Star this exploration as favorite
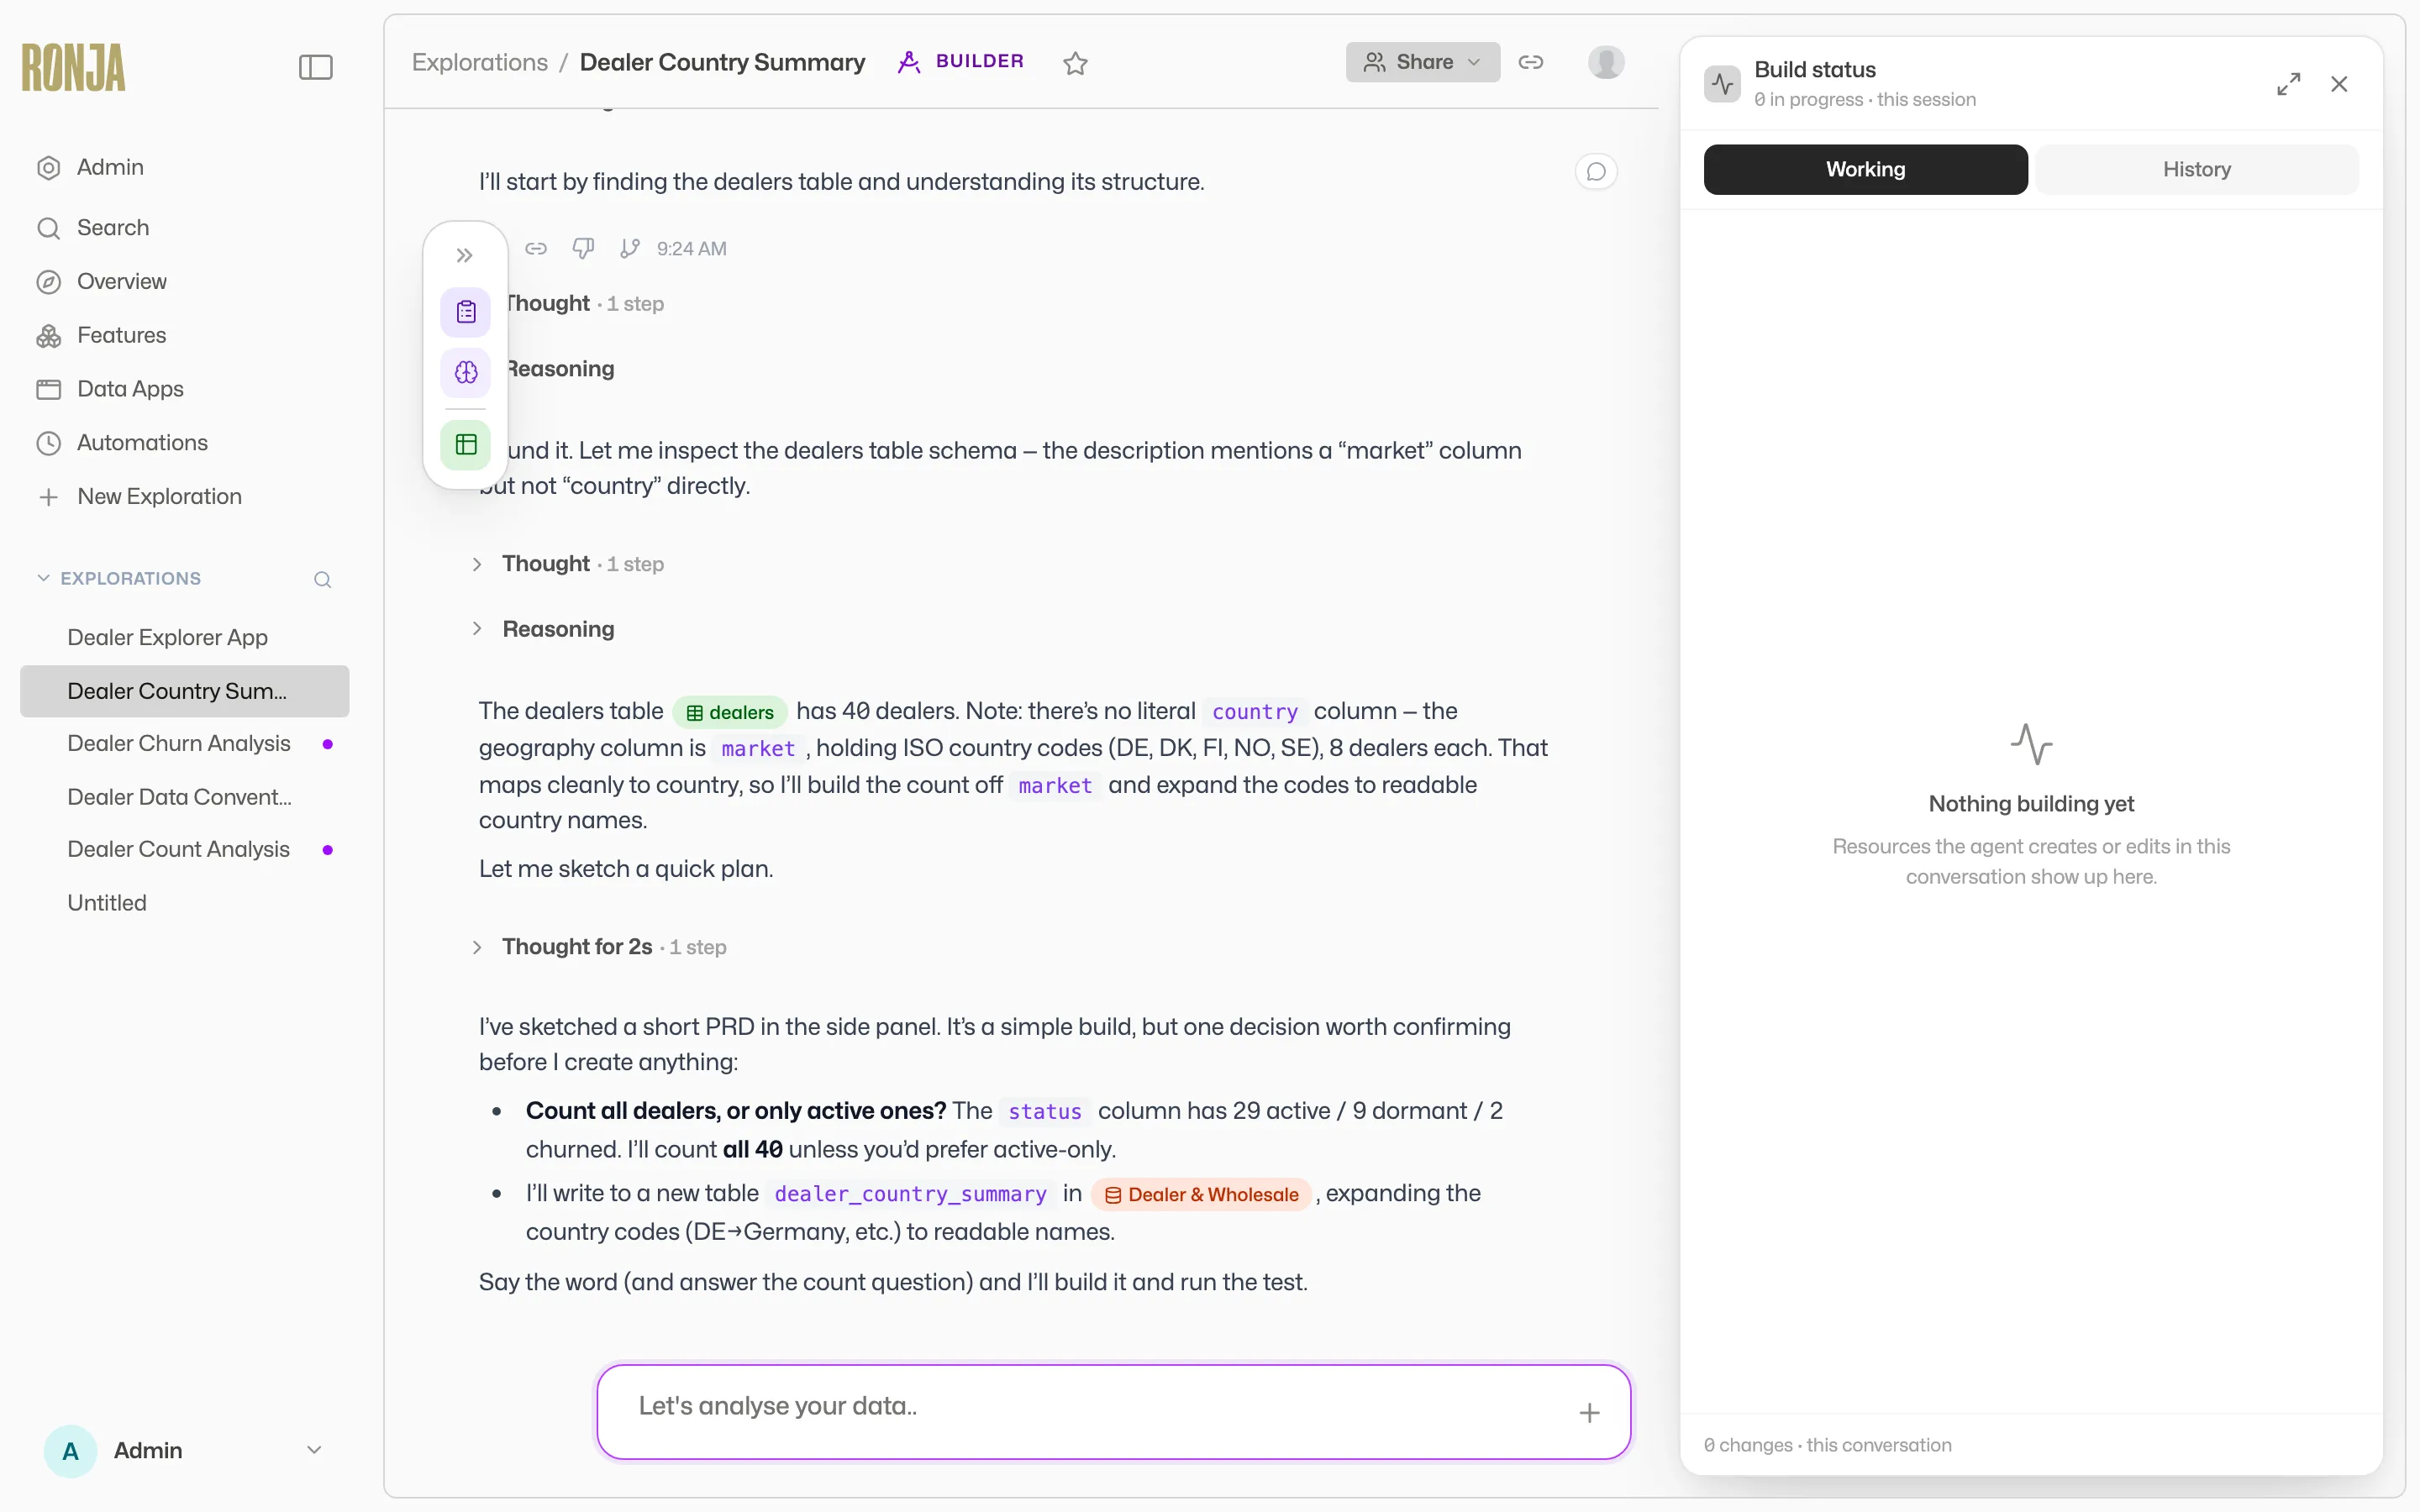Viewport: 2420px width, 1512px height. tap(1075, 63)
